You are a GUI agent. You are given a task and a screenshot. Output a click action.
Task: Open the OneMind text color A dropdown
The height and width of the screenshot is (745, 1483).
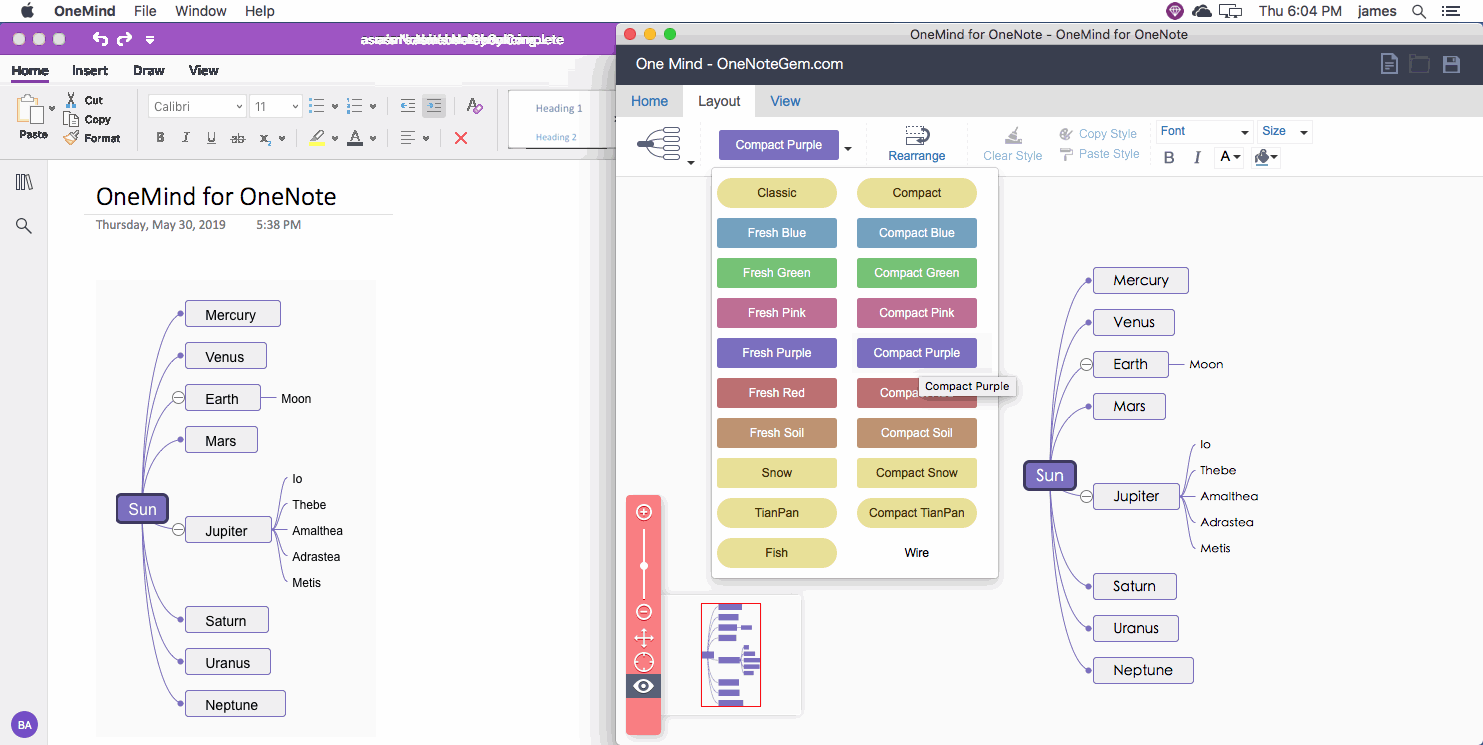point(1229,157)
